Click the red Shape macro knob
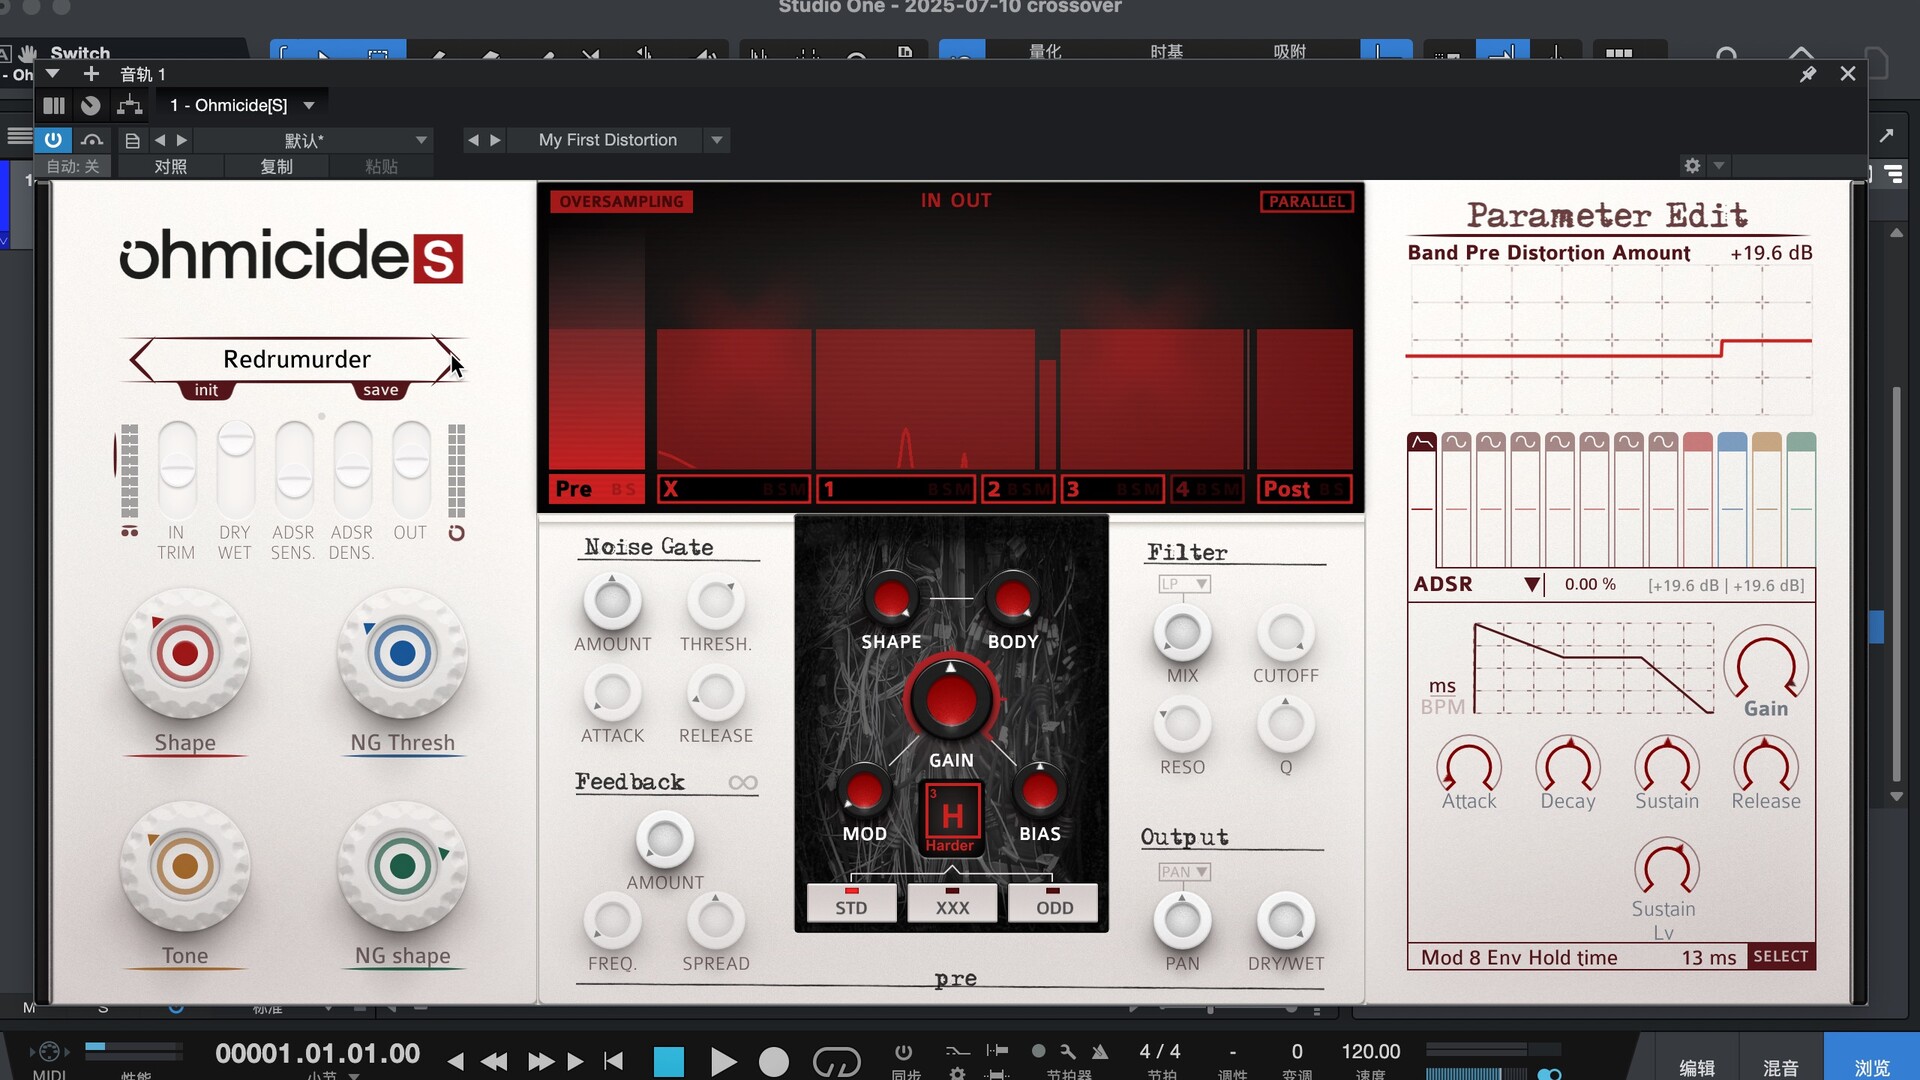This screenshot has height=1080, width=1920. (x=185, y=654)
